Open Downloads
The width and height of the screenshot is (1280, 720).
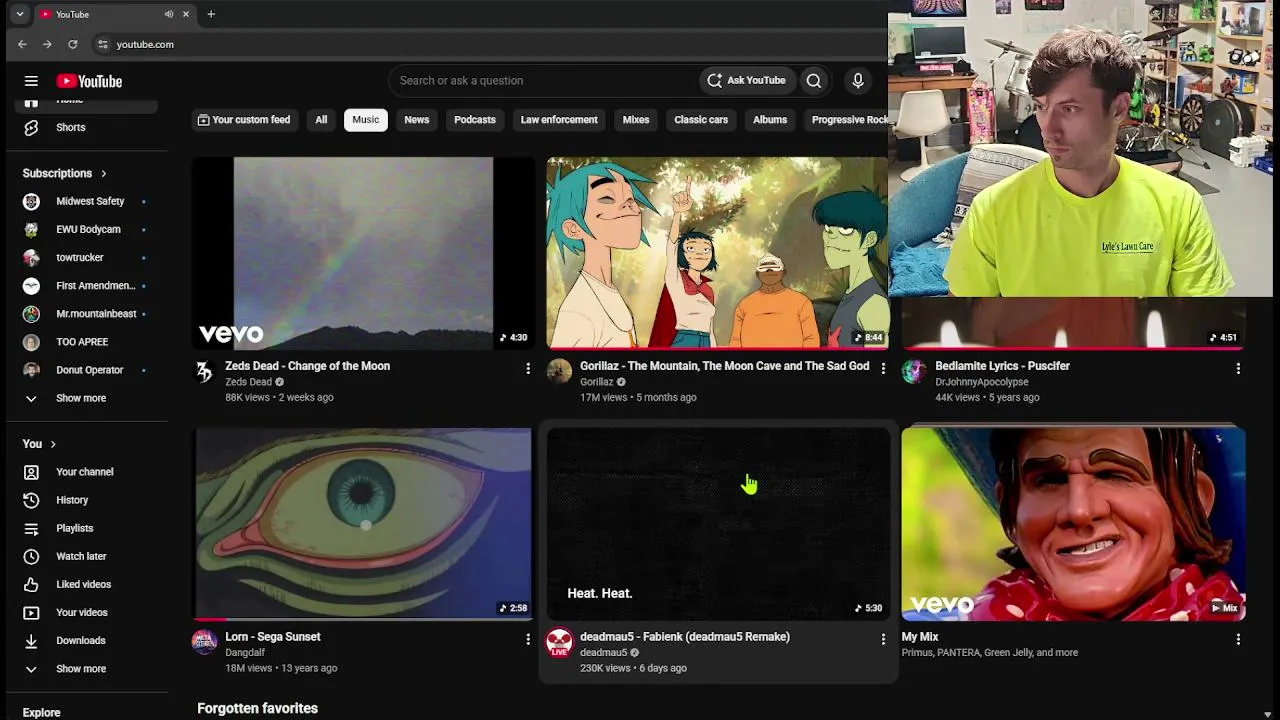coord(82,640)
